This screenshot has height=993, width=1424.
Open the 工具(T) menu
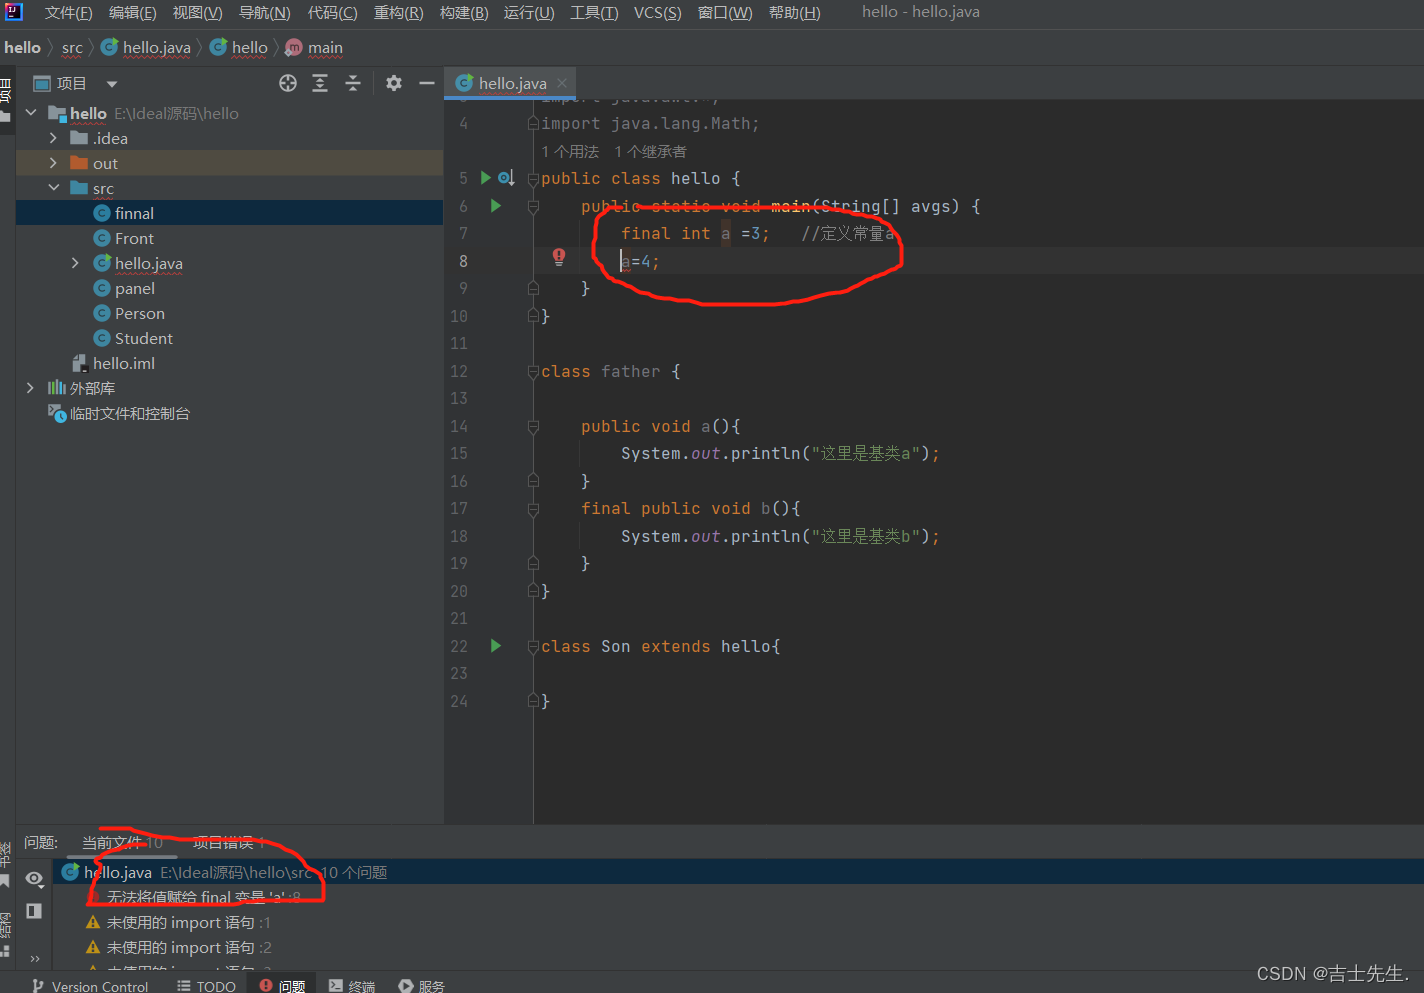(x=594, y=13)
